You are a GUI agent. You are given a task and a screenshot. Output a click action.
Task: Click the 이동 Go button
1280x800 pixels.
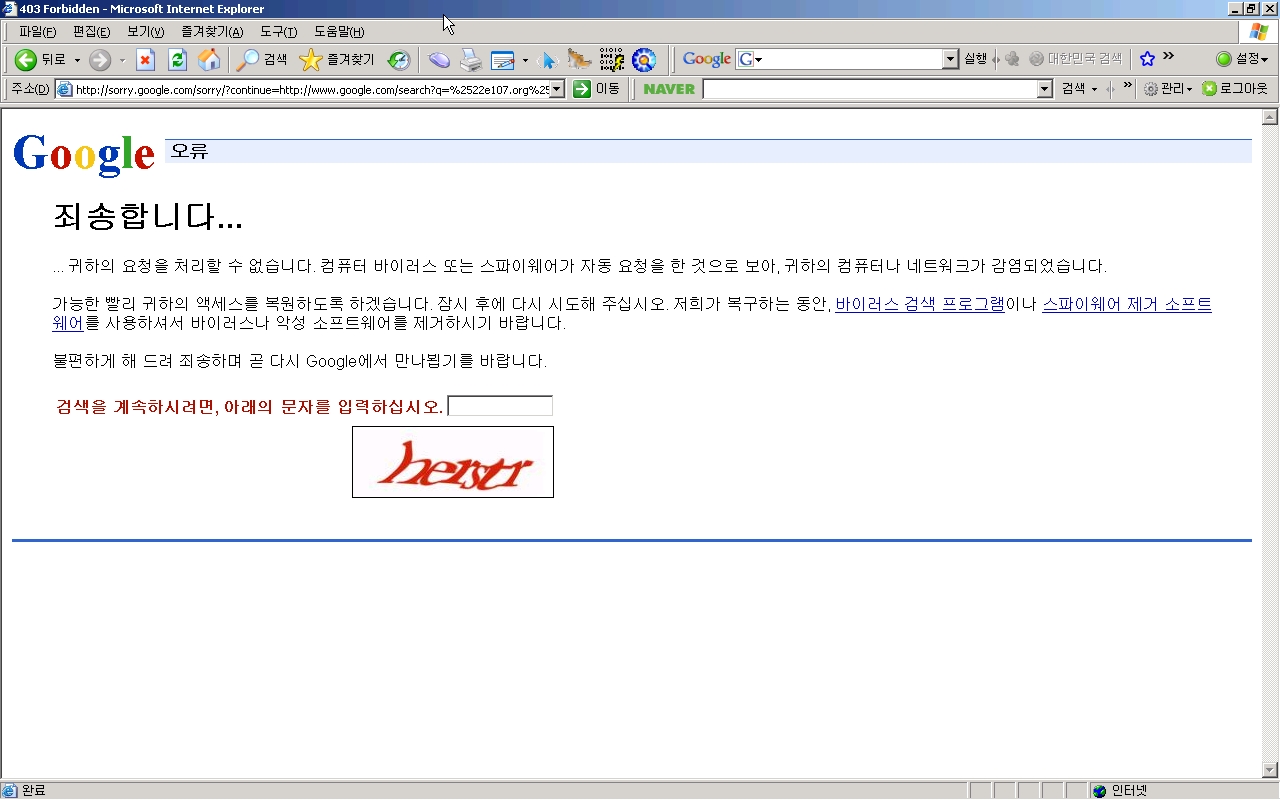[x=597, y=89]
